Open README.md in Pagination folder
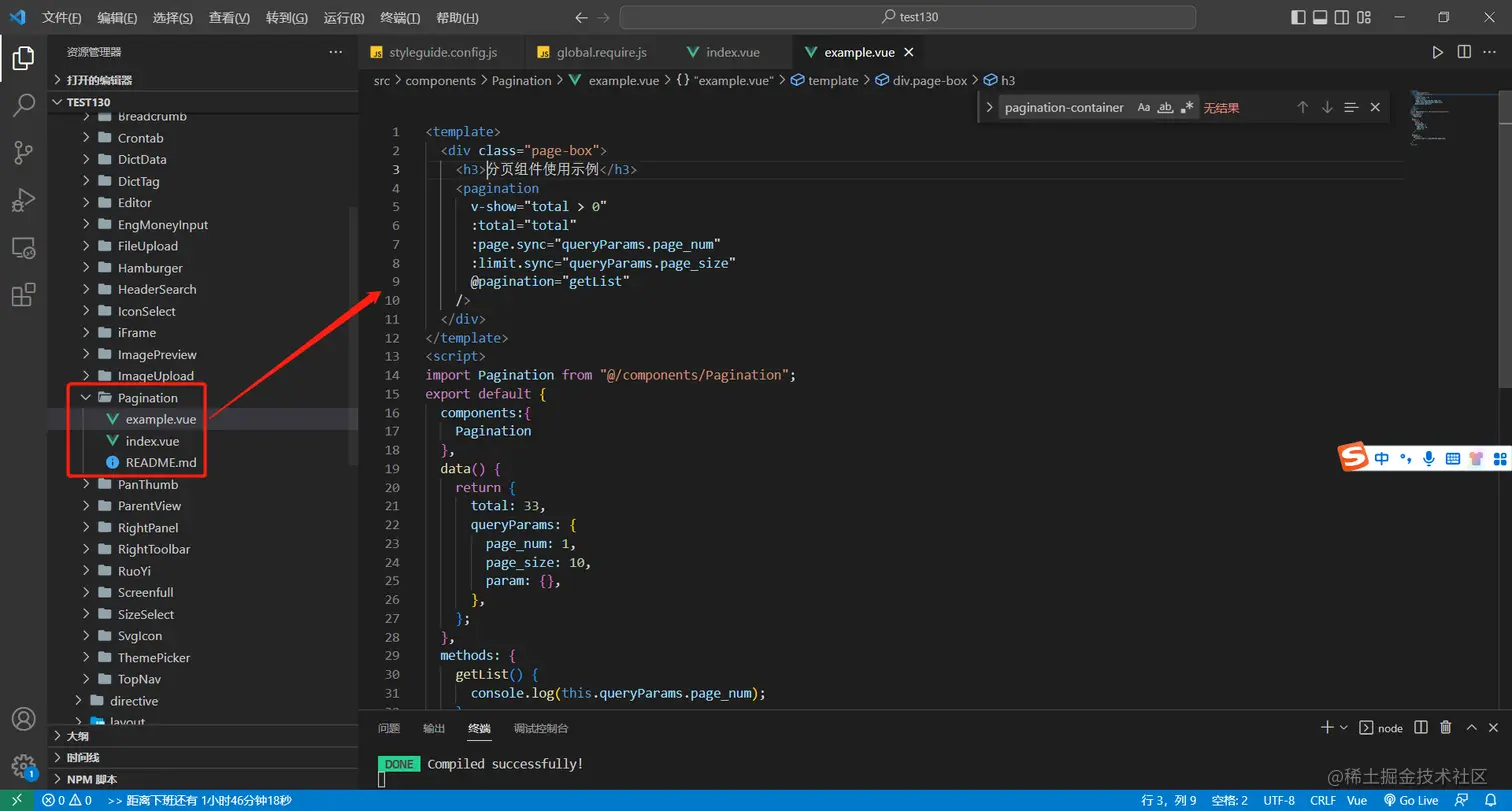The image size is (1512, 811). 161,462
